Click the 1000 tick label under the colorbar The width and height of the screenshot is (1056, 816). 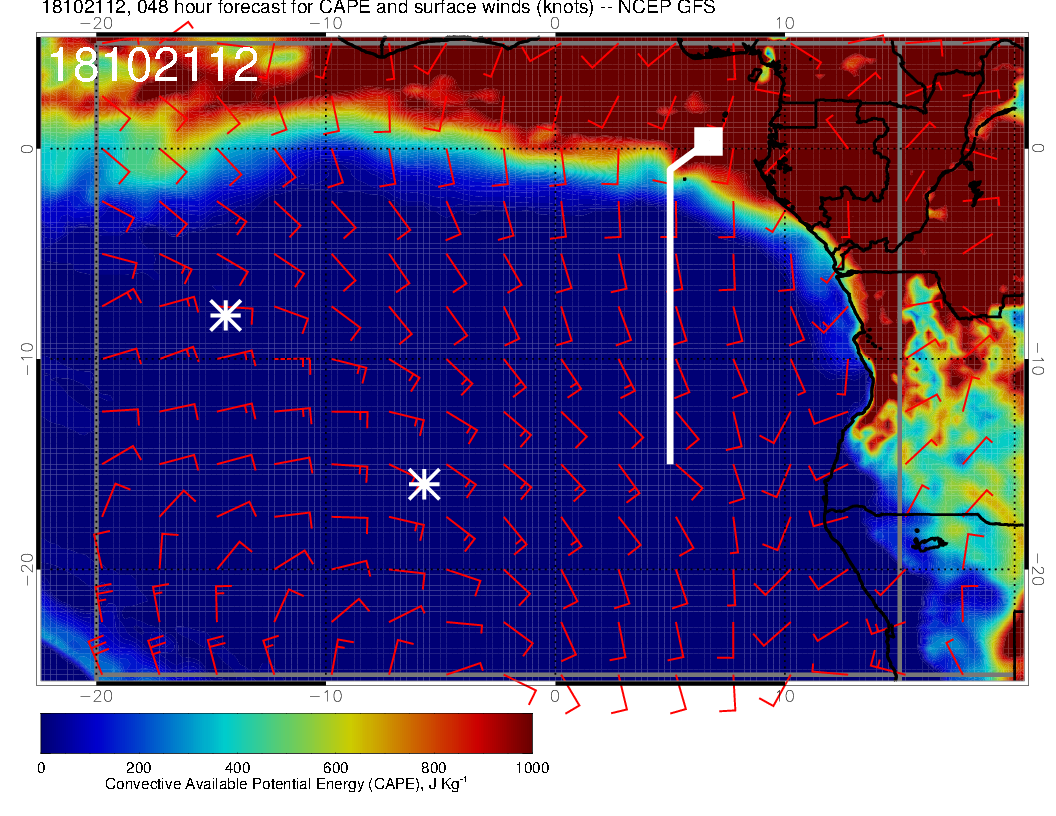(531, 767)
